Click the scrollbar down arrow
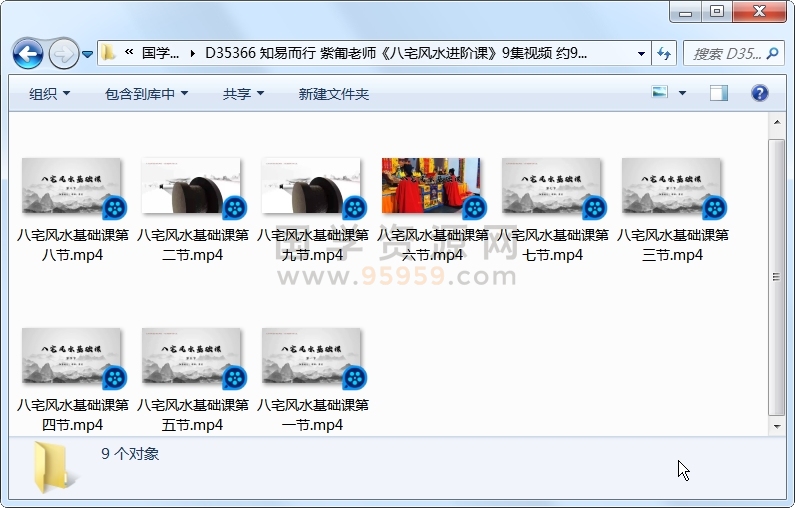Screen dimensions: 795x508 tap(777, 427)
